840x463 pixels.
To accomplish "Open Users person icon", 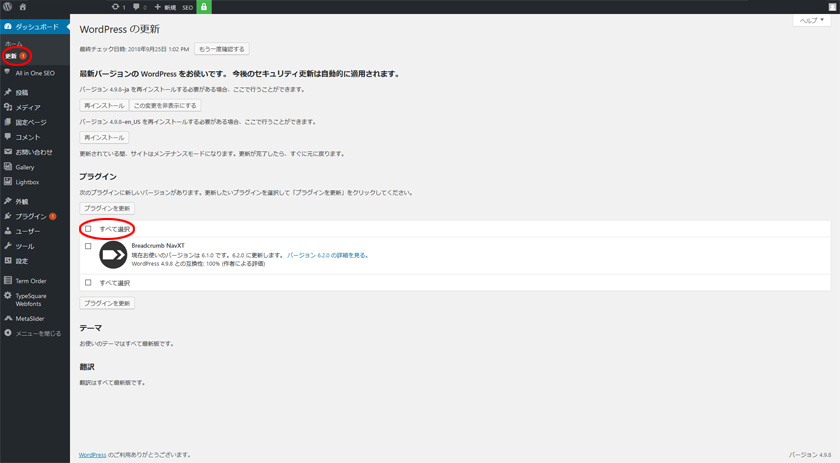I will click(8, 231).
